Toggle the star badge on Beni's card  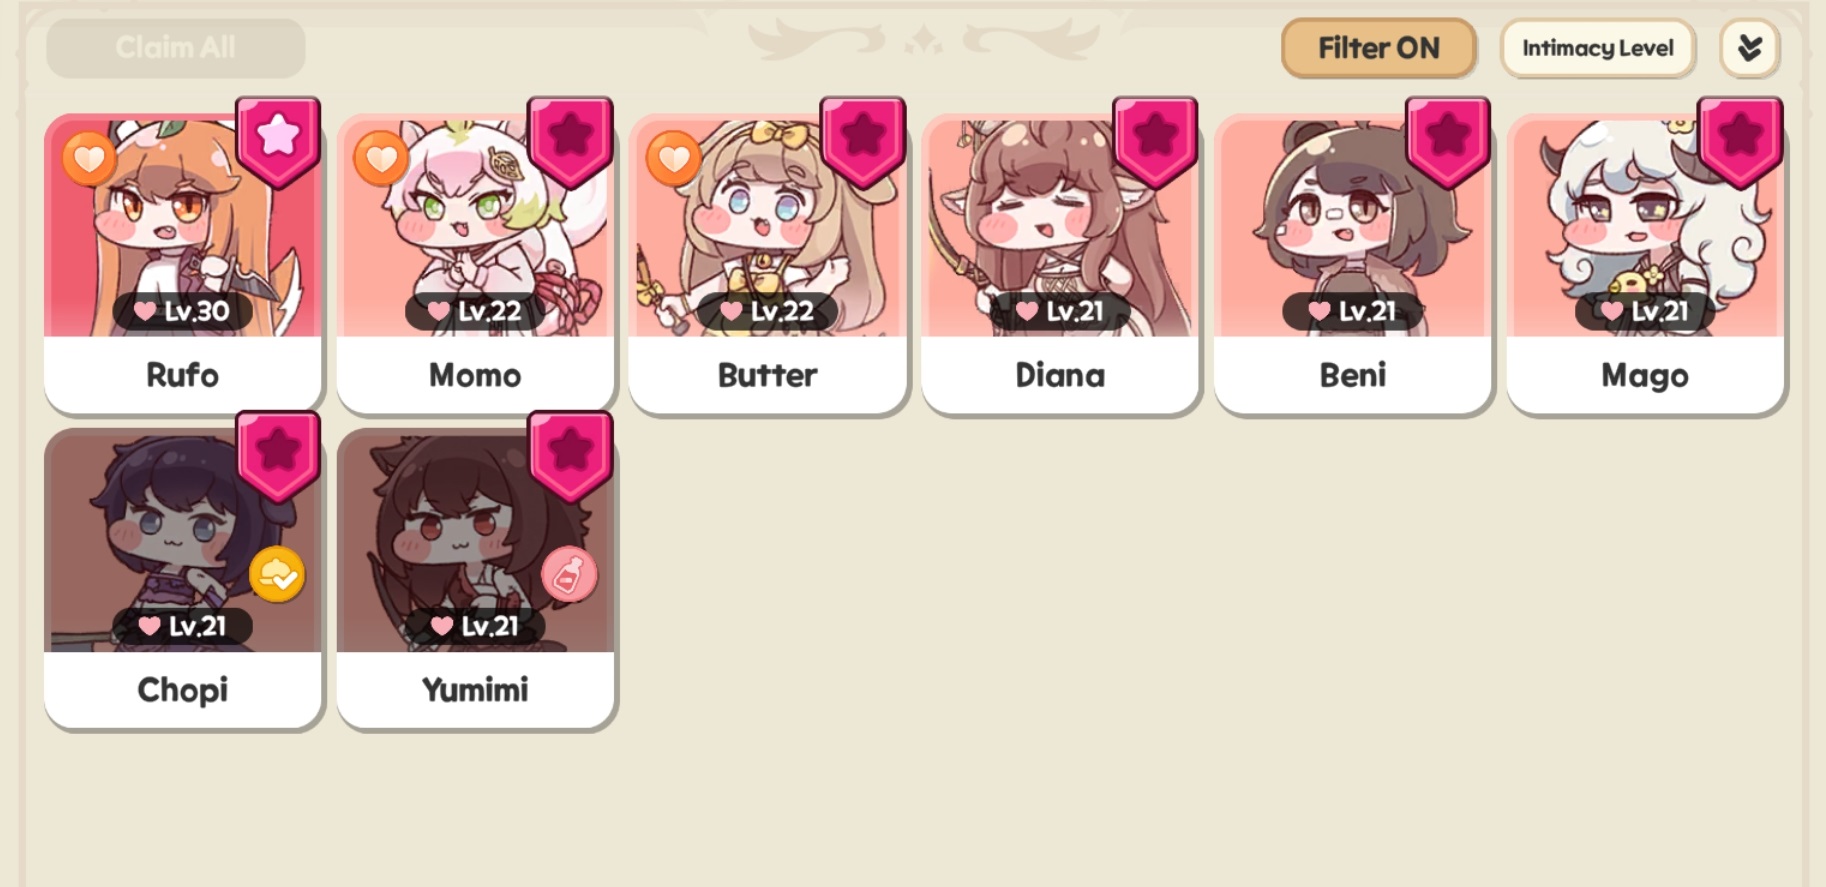click(x=1447, y=140)
